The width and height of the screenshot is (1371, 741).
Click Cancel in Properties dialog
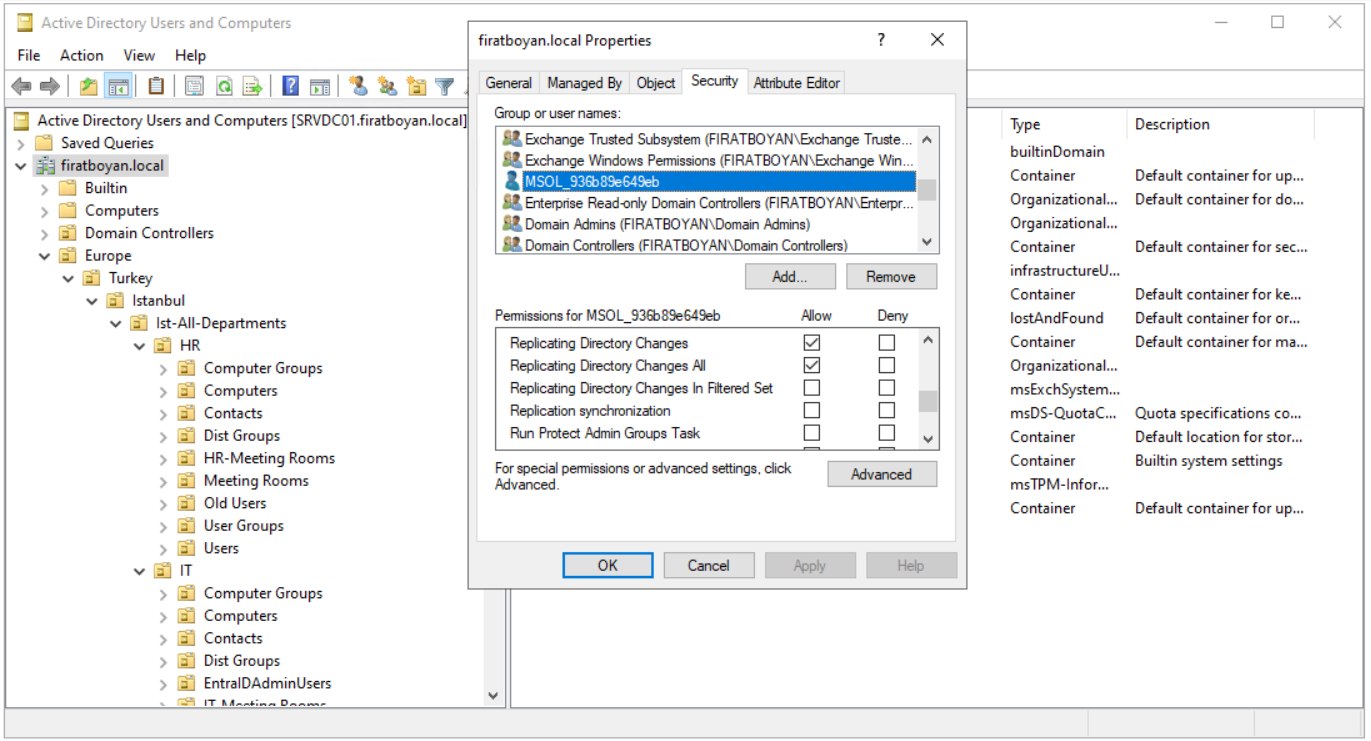(x=709, y=565)
